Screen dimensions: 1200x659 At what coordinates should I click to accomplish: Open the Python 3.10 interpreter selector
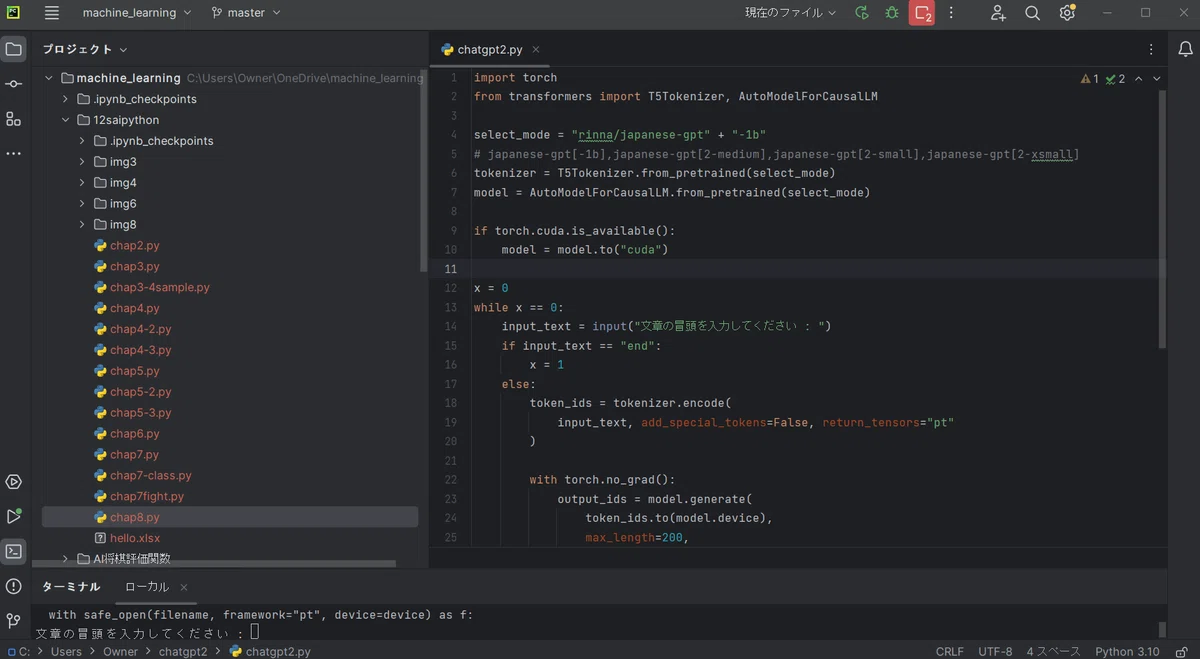click(x=1127, y=651)
